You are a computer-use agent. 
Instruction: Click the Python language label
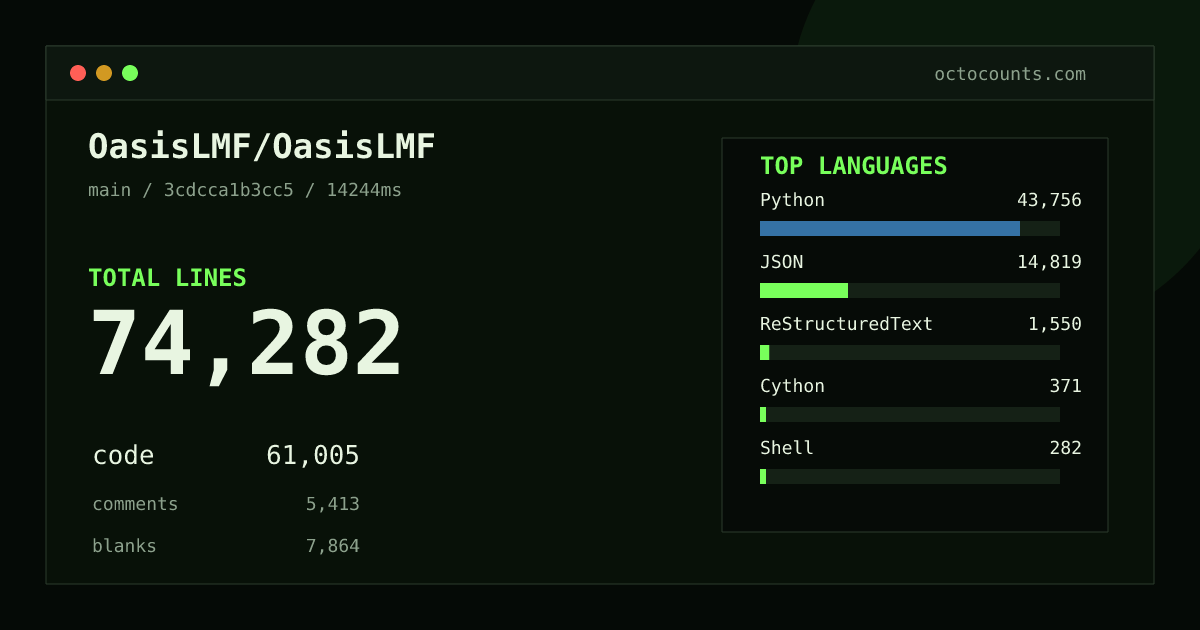(x=792, y=200)
